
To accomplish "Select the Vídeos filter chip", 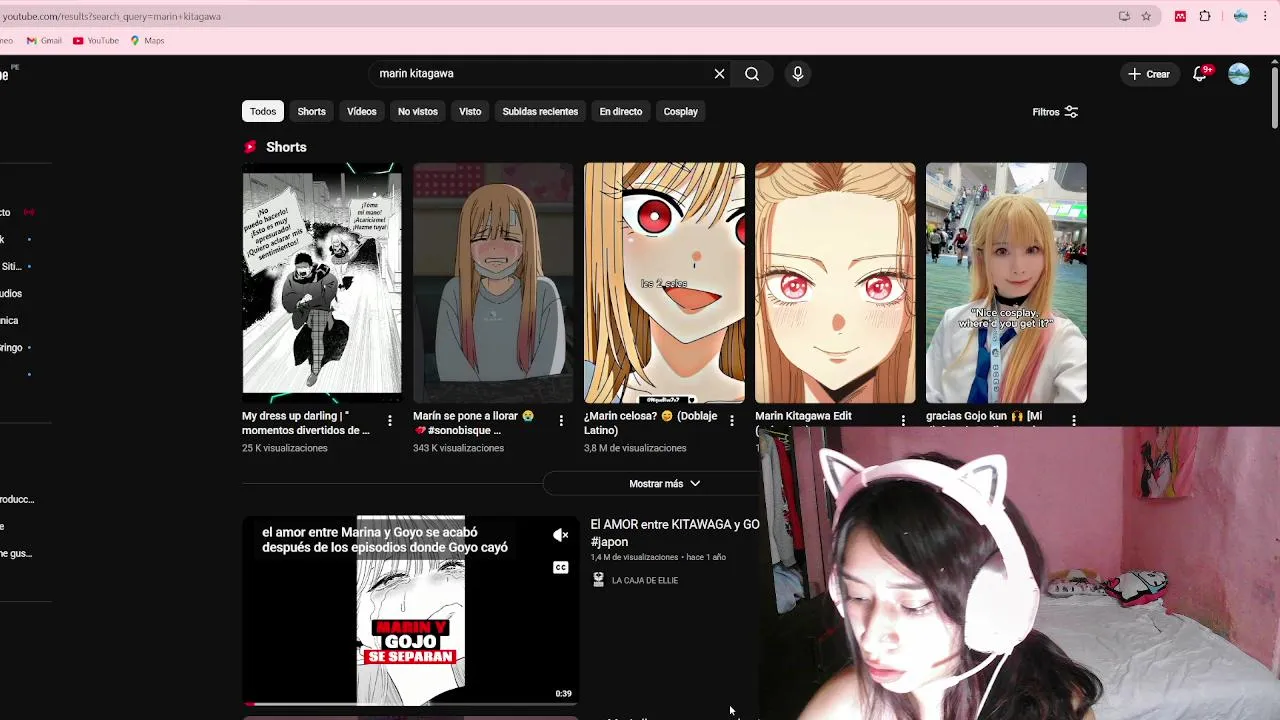I will (x=362, y=112).
